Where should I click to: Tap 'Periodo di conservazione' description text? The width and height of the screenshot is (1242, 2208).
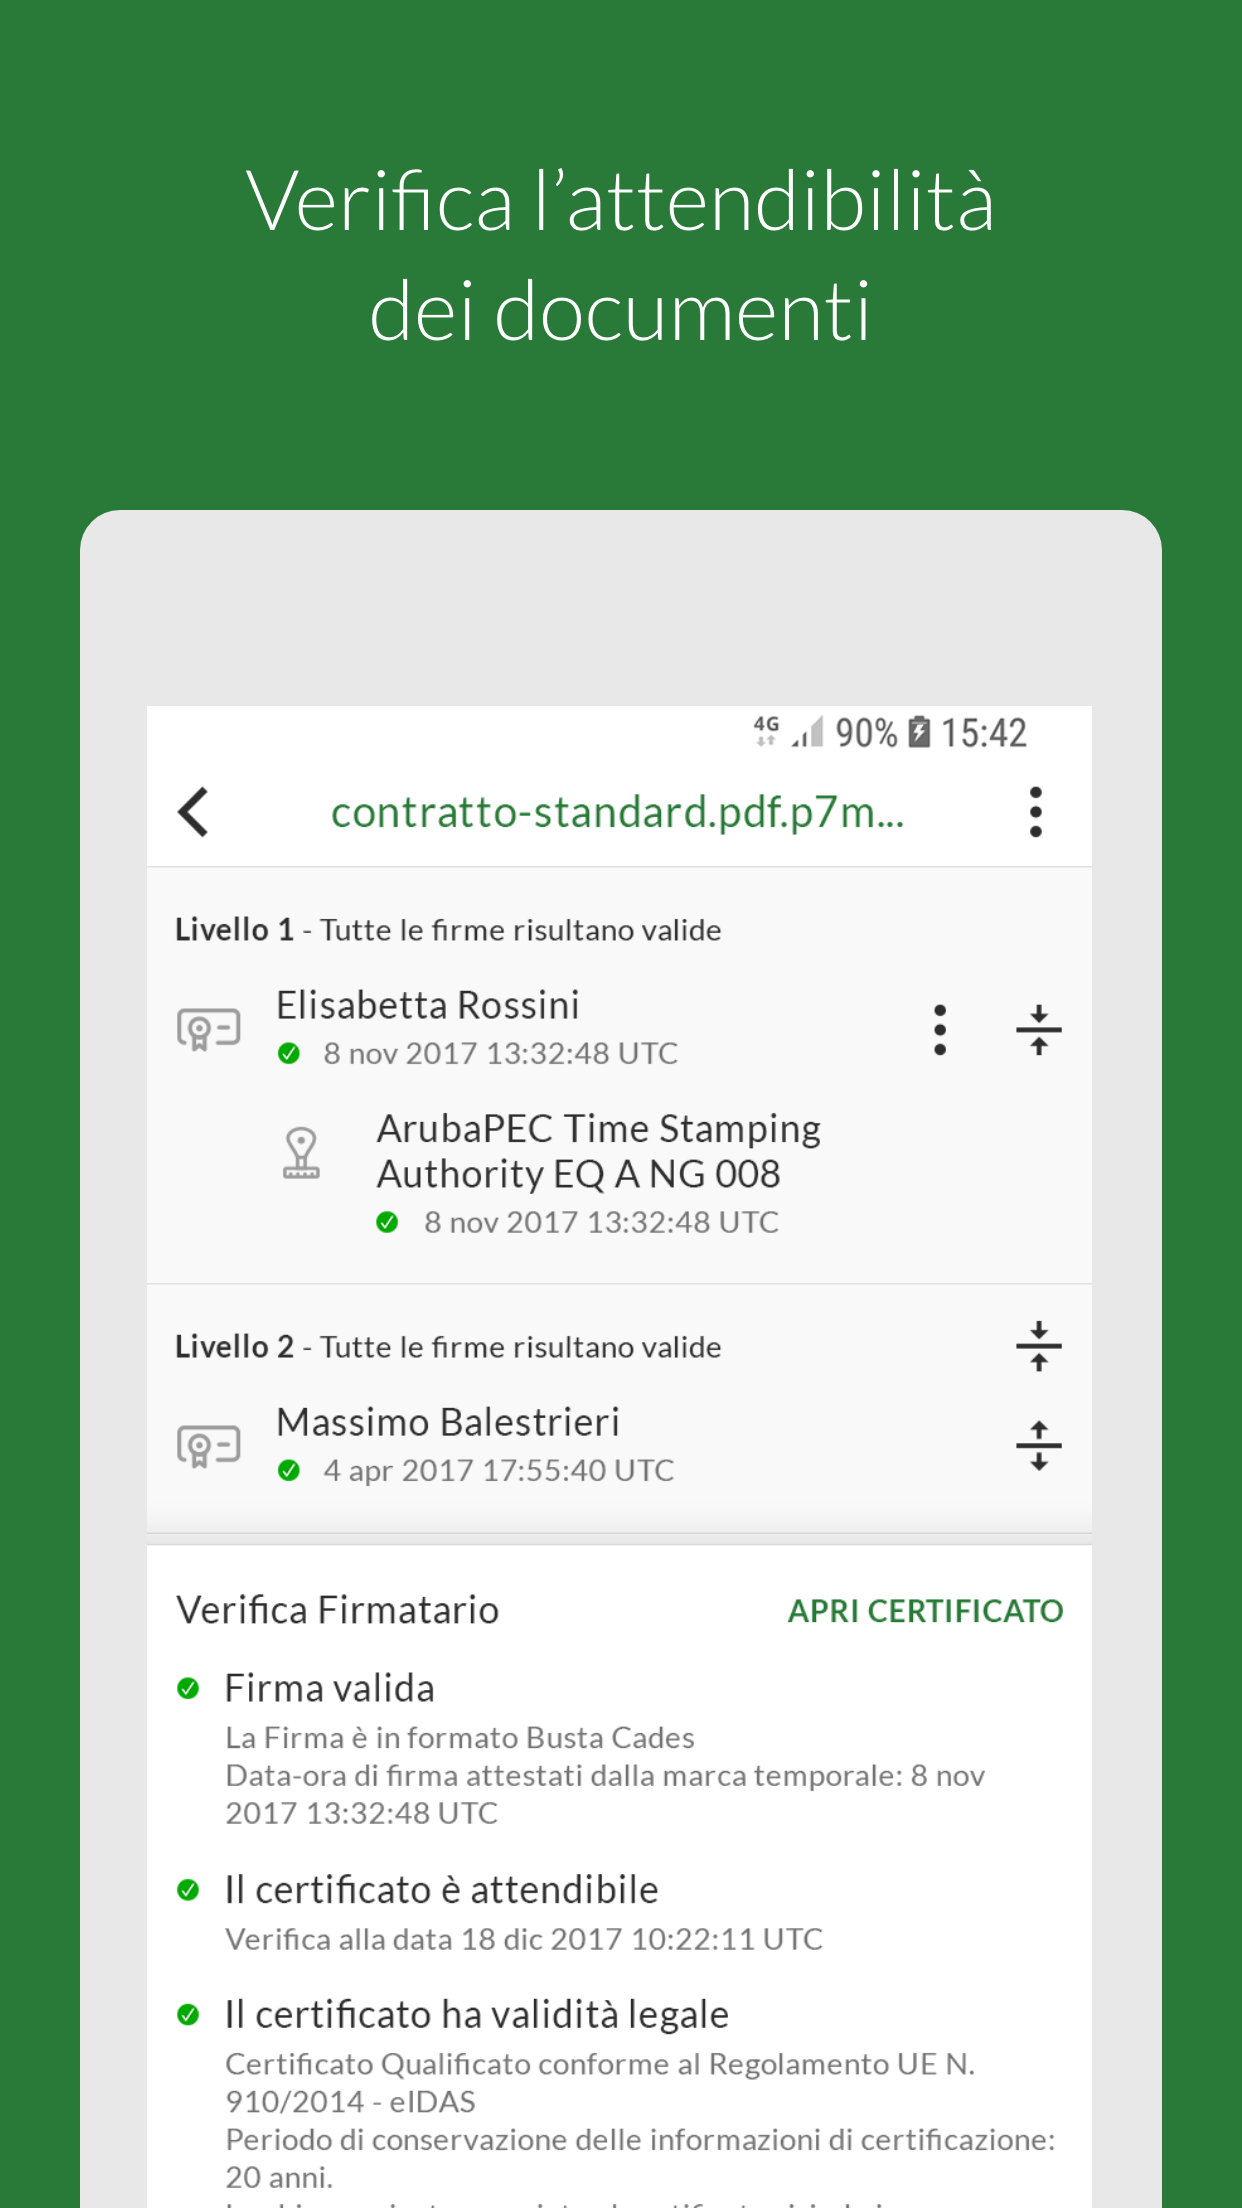click(640, 2158)
